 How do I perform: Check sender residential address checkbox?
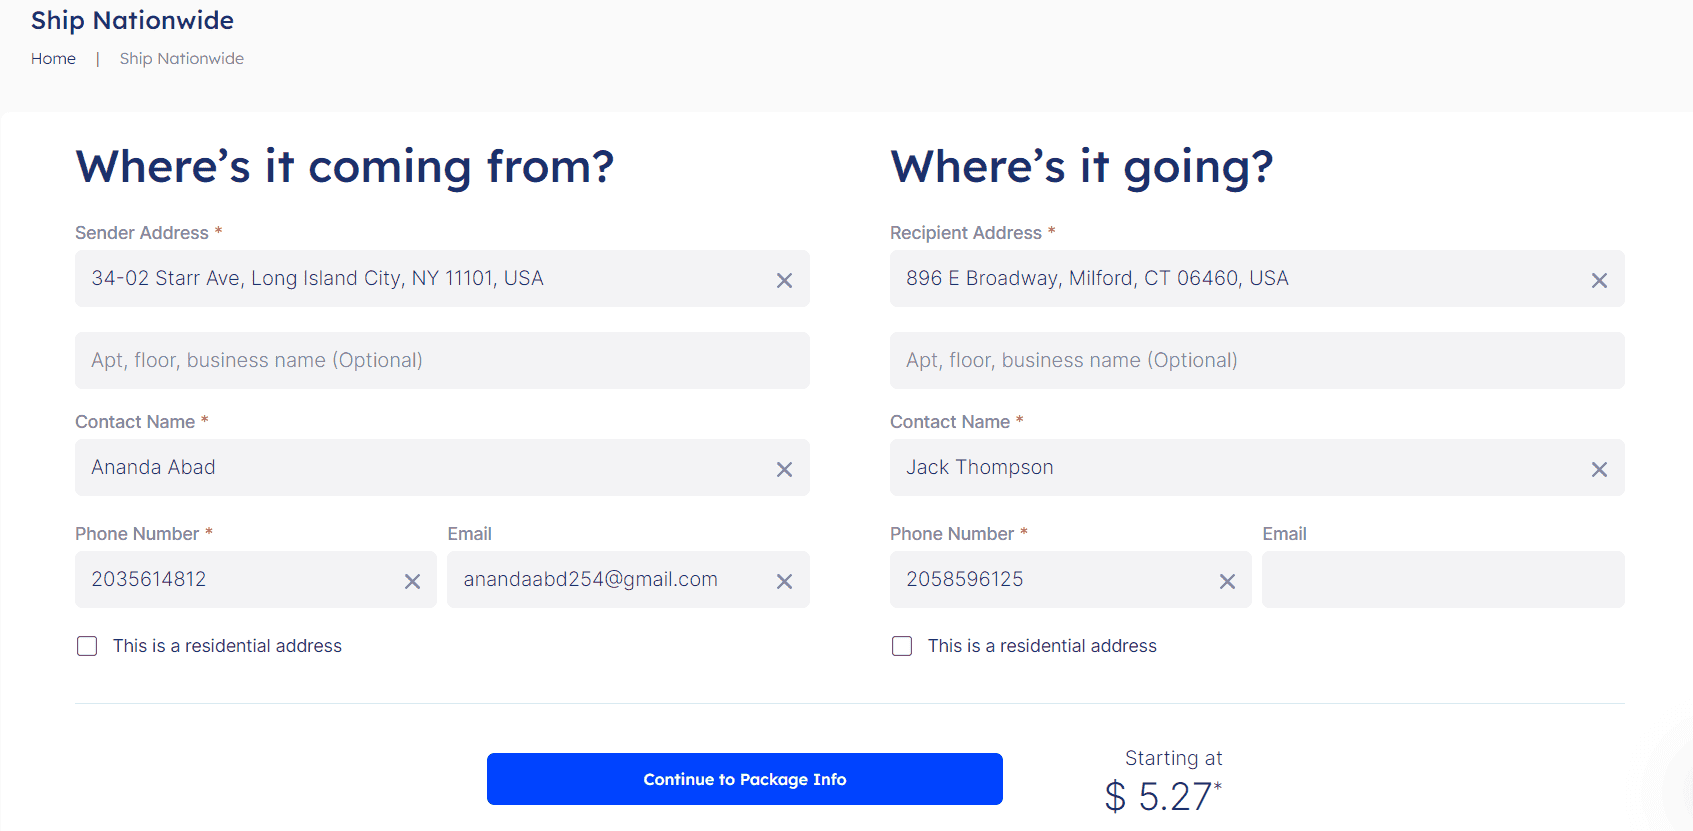87,646
